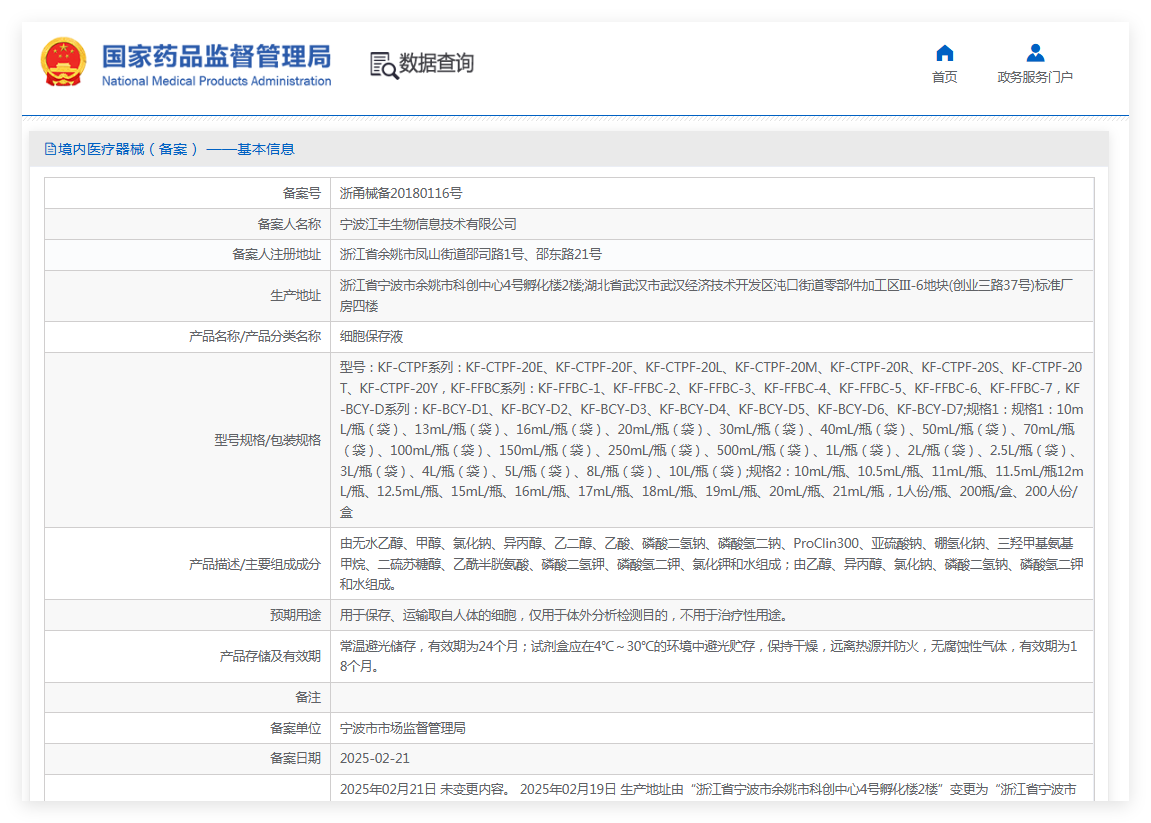Click the product name 细胞保存液 cell
The image size is (1151, 823).
click(712, 336)
